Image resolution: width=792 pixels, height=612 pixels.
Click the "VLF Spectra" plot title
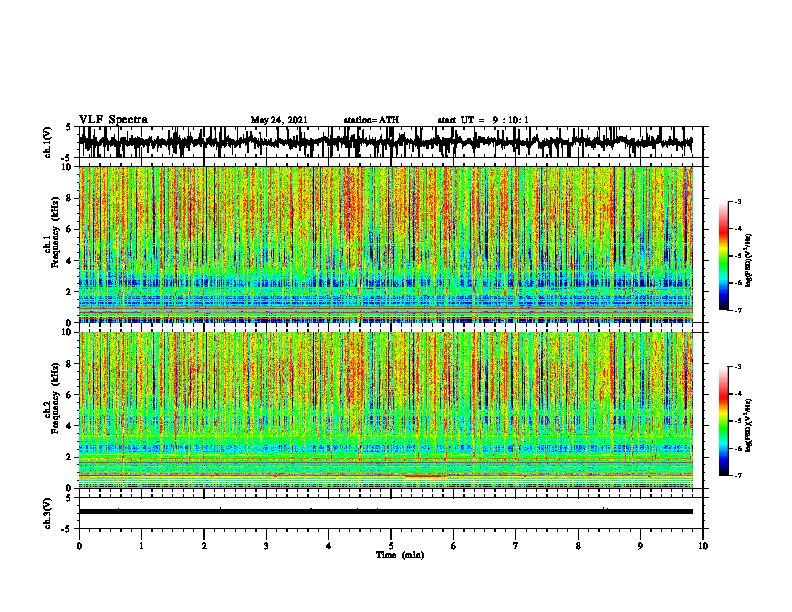(x=113, y=119)
